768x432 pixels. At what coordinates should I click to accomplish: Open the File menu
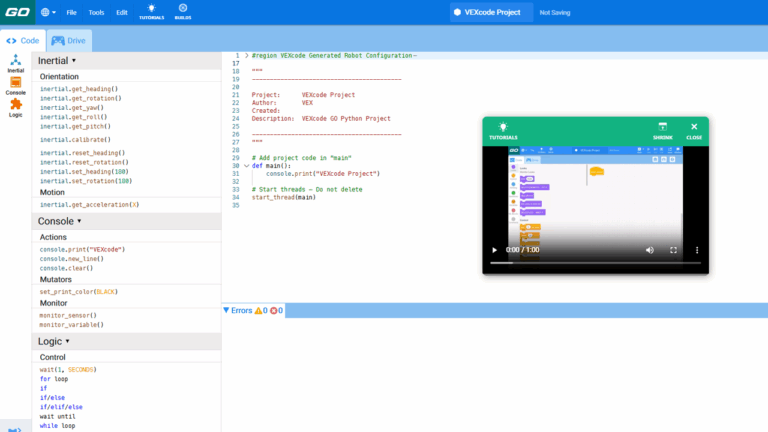[72, 13]
